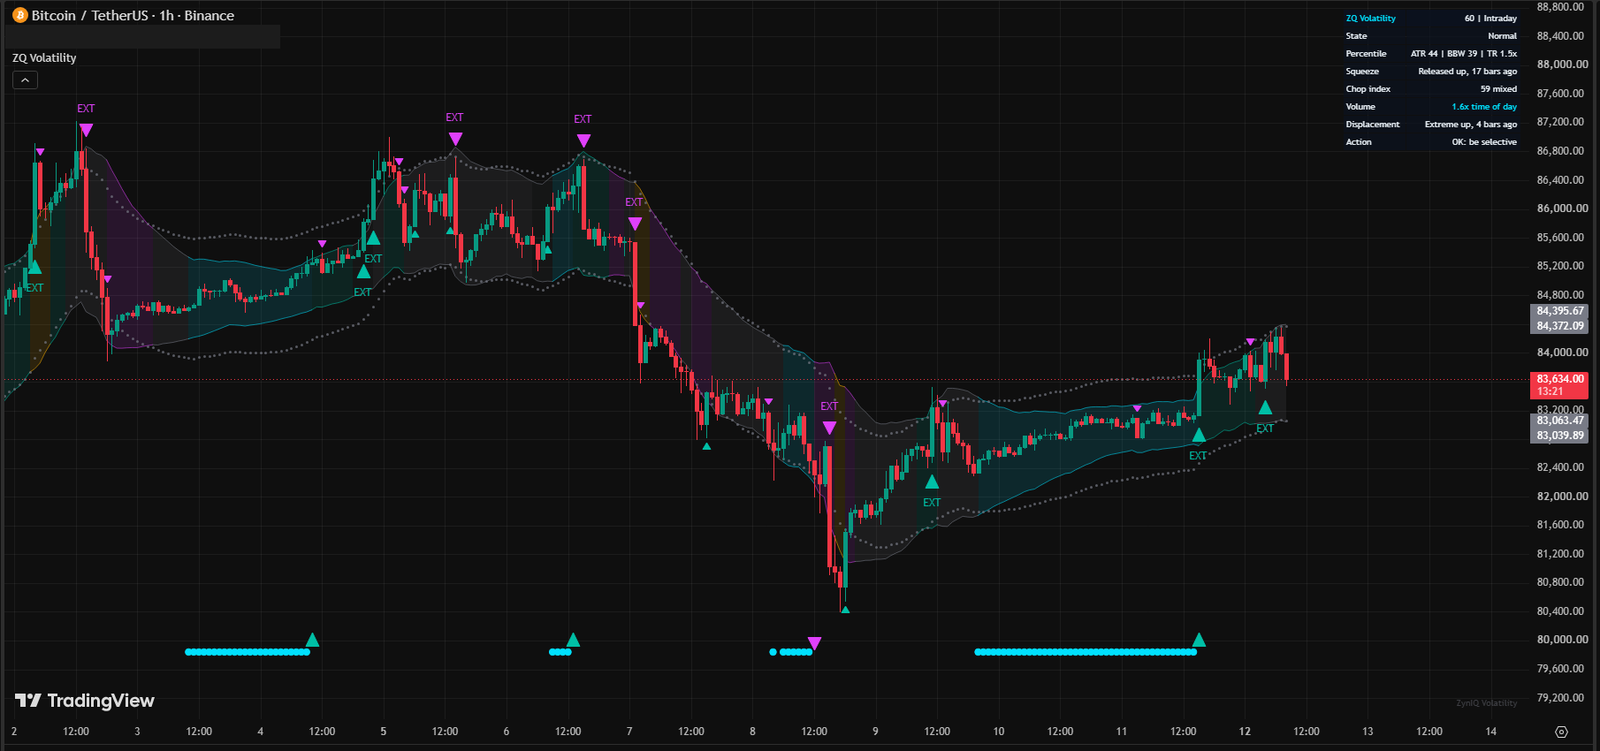Click the 83,039.89 price label
Image resolution: width=1600 pixels, height=751 pixels.
(x=1560, y=436)
